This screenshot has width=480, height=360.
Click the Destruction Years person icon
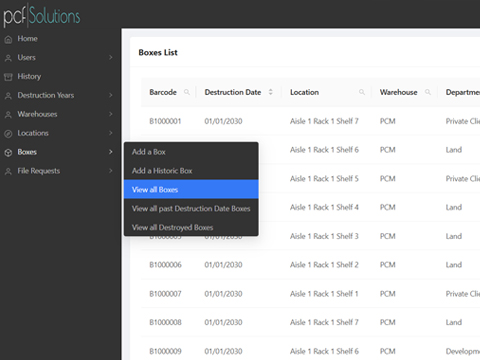[x=8, y=96]
